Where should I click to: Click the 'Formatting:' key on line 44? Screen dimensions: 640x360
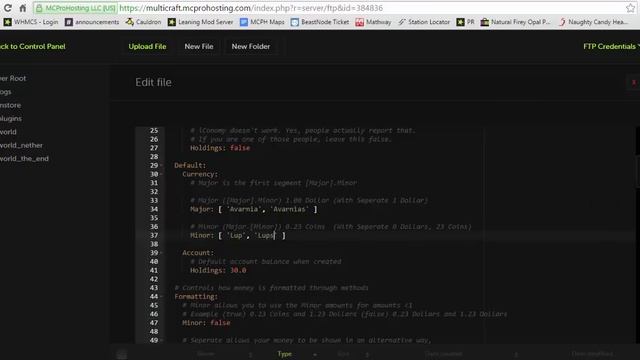click(x=196, y=297)
